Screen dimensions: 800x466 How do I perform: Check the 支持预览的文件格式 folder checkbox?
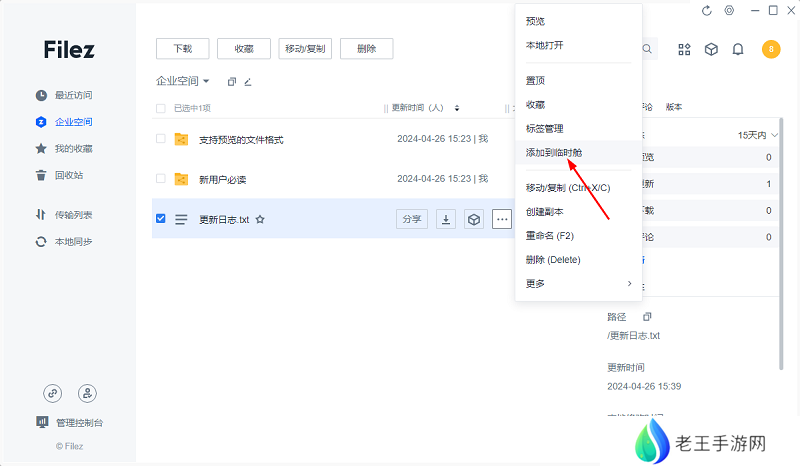[x=161, y=139]
